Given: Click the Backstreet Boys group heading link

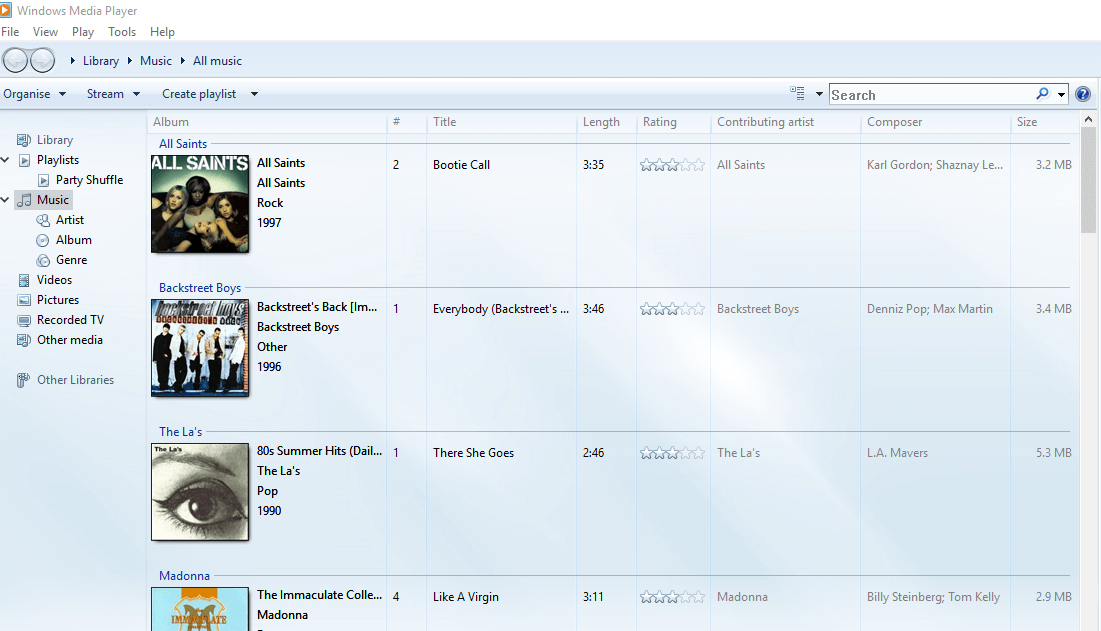Looking at the screenshot, I should (x=199, y=288).
